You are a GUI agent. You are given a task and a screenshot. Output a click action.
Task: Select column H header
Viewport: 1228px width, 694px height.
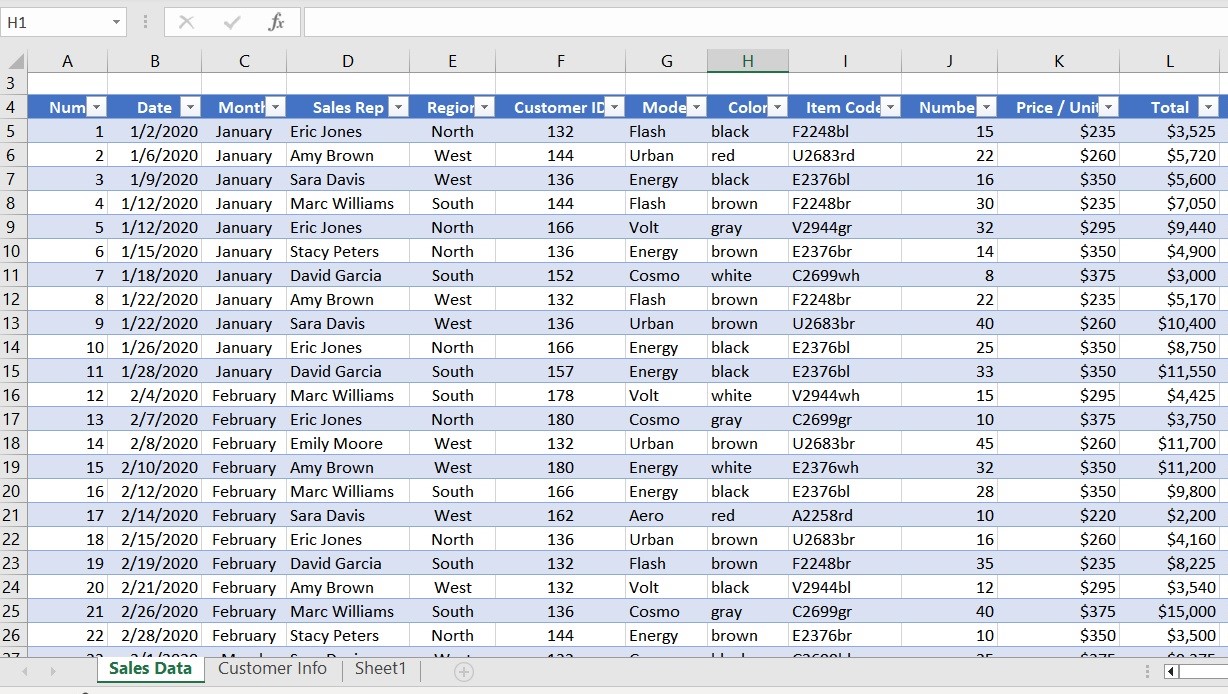747,61
